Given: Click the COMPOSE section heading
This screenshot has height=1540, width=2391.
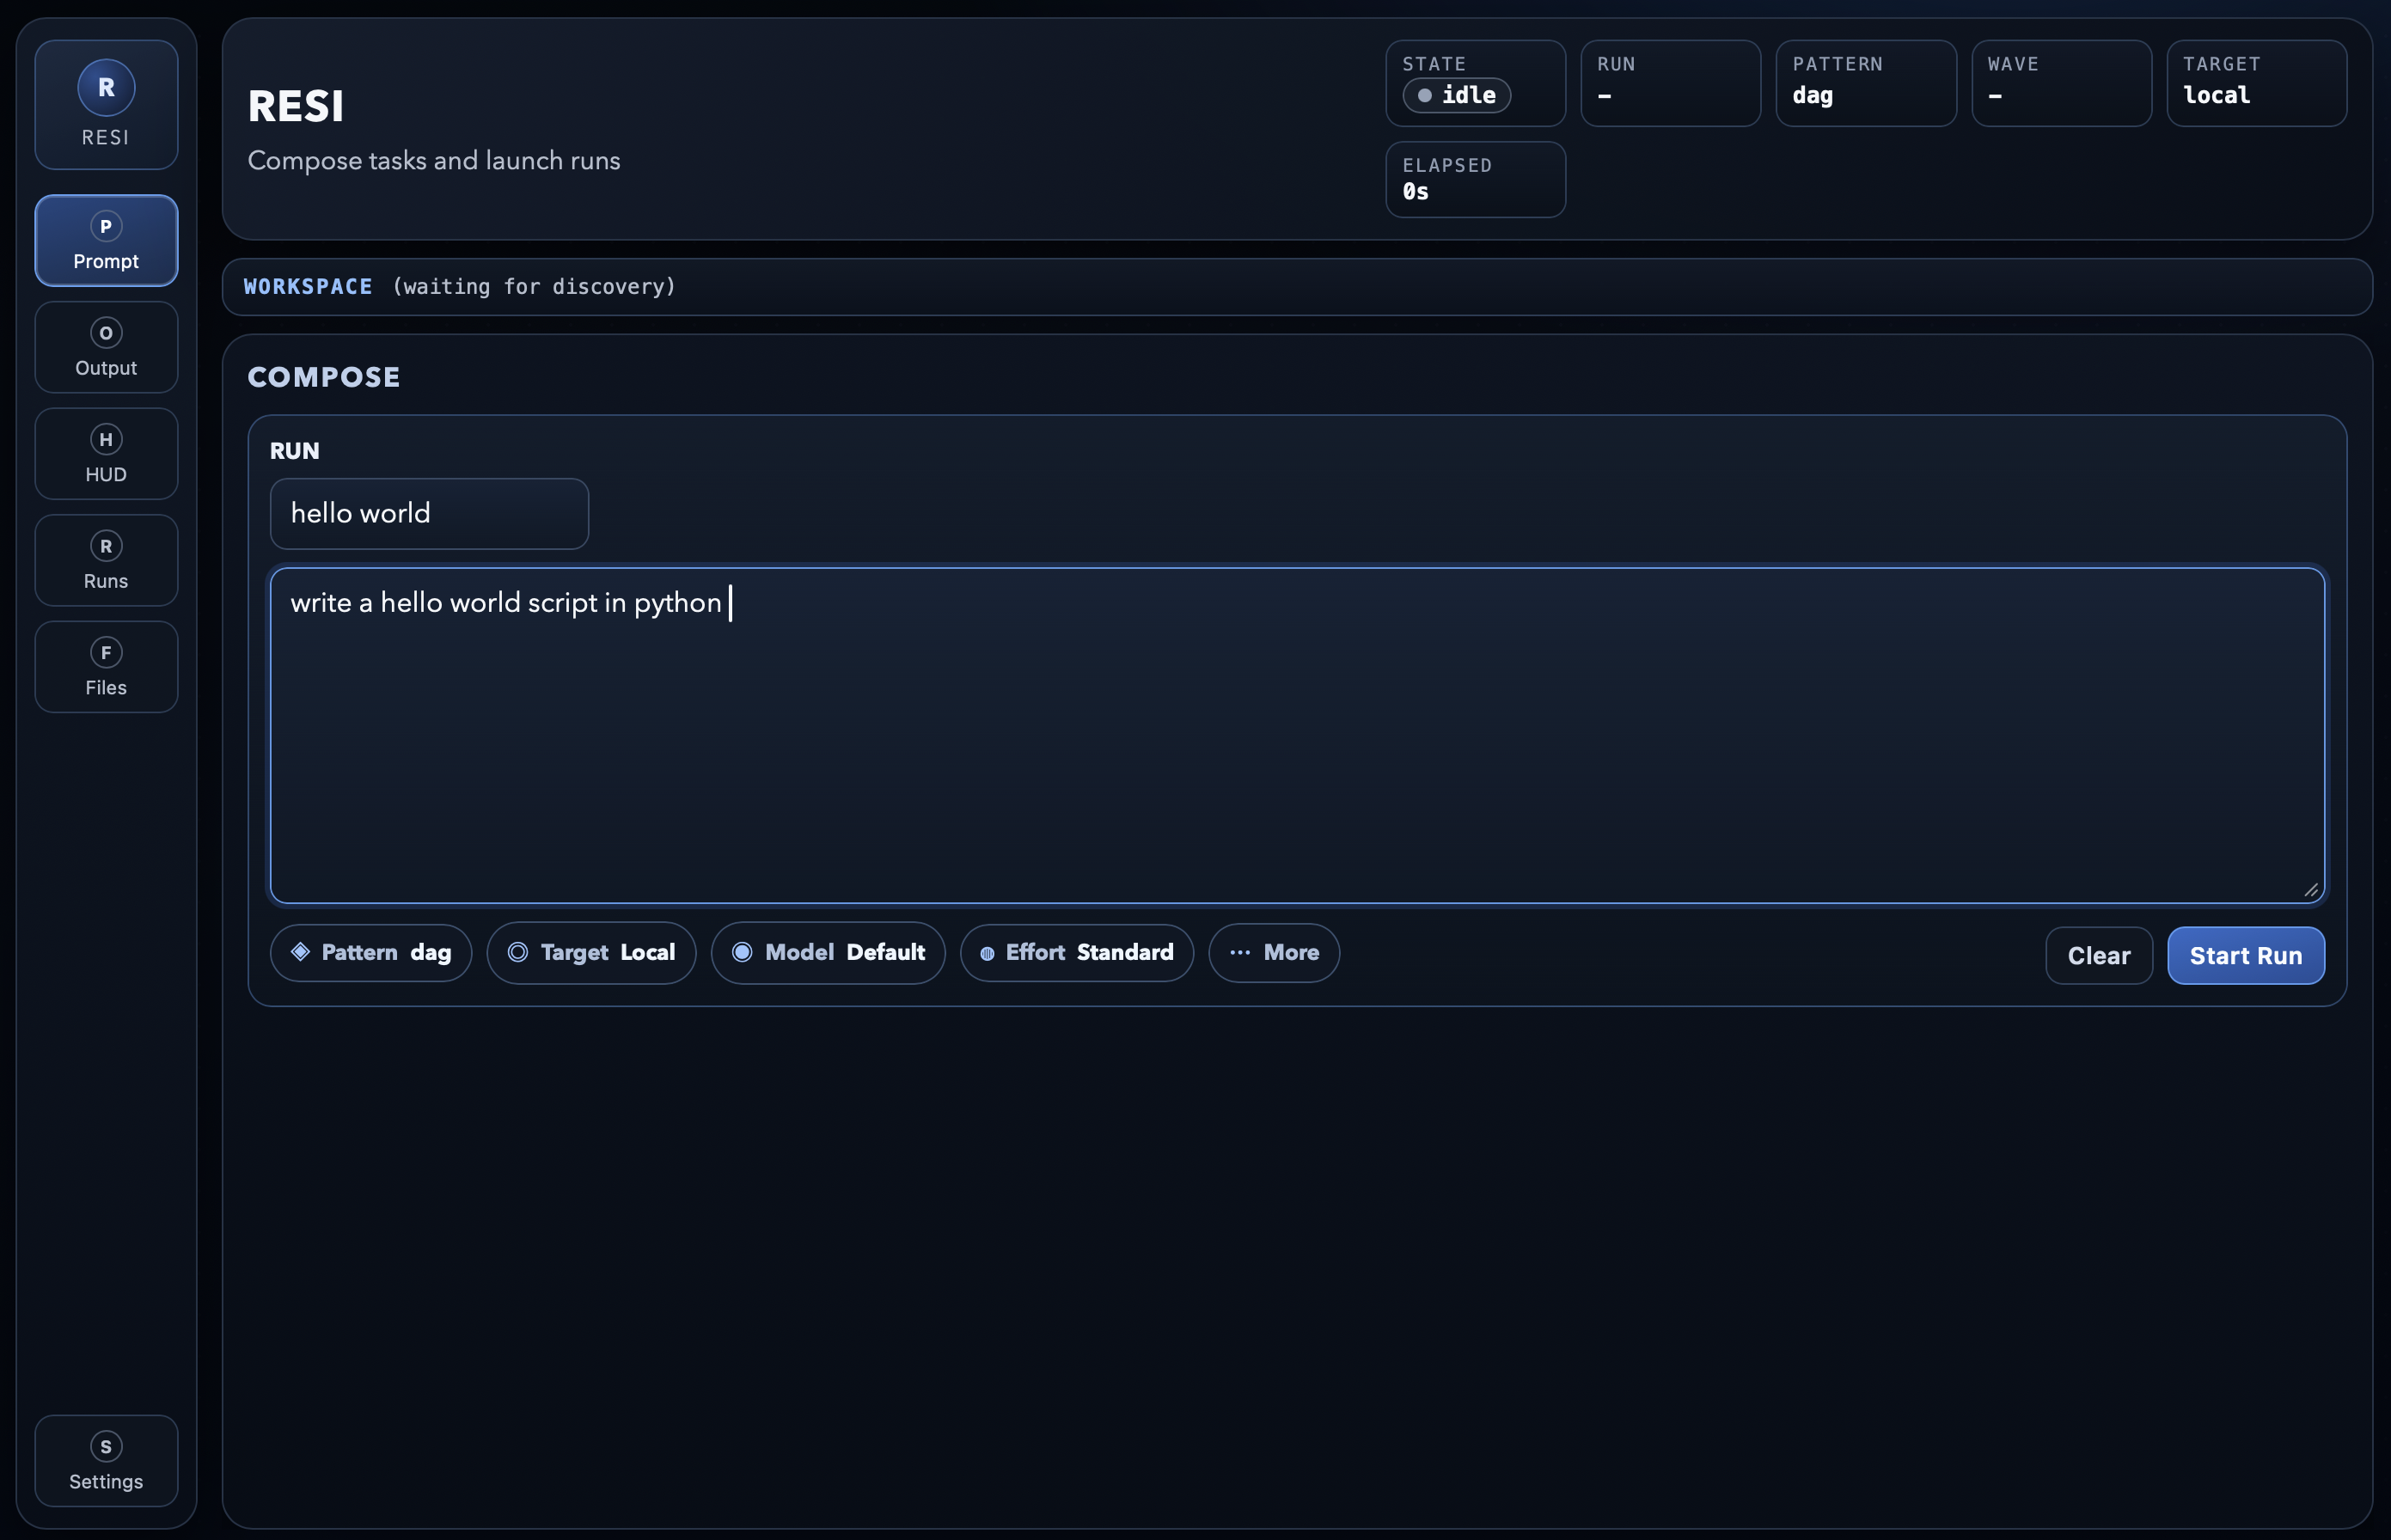Looking at the screenshot, I should pos(323,377).
